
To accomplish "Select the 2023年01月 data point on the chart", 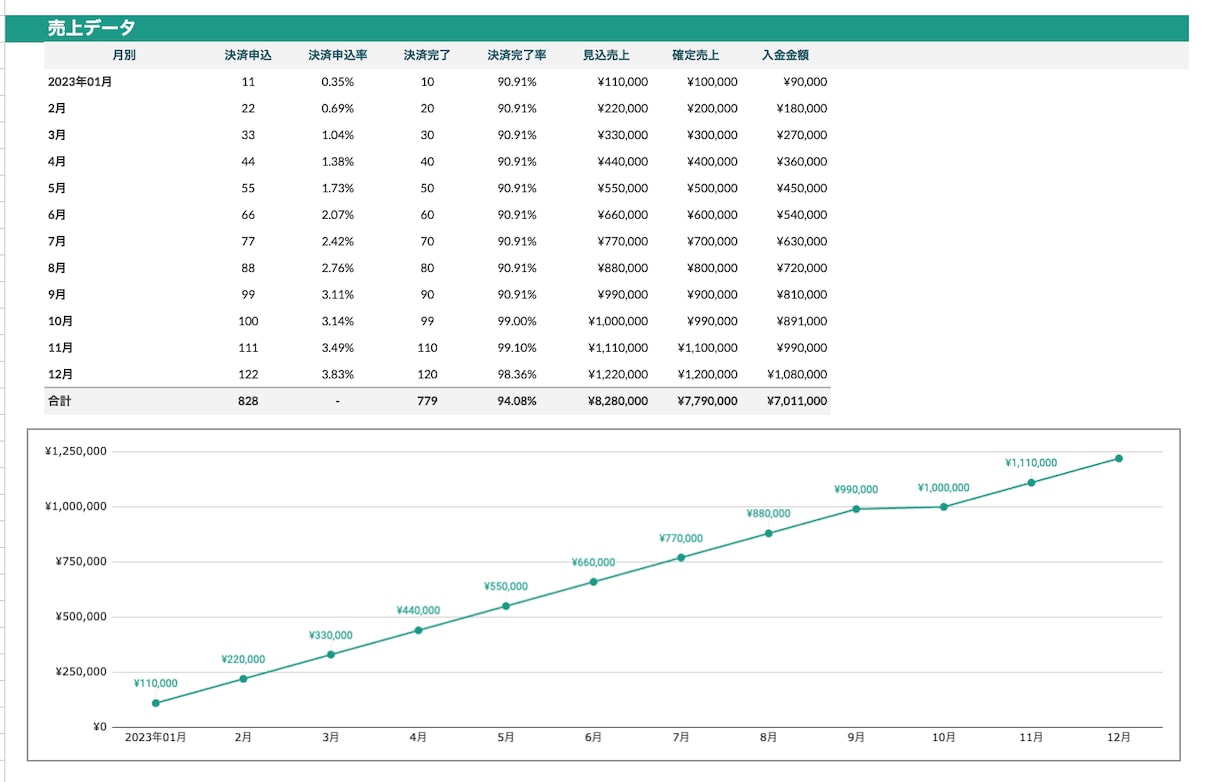I will click(x=156, y=703).
